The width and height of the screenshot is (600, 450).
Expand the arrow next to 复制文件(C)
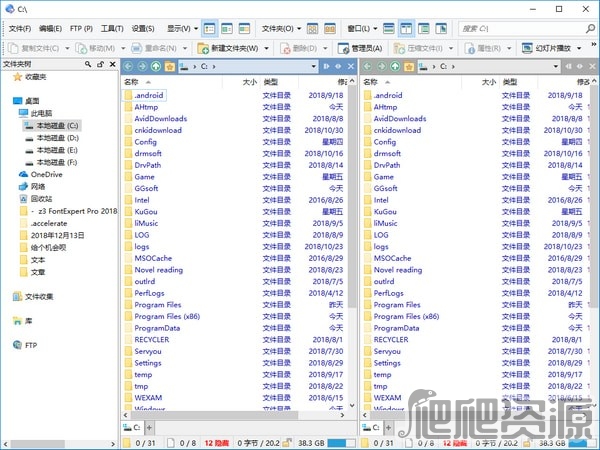coord(67,49)
